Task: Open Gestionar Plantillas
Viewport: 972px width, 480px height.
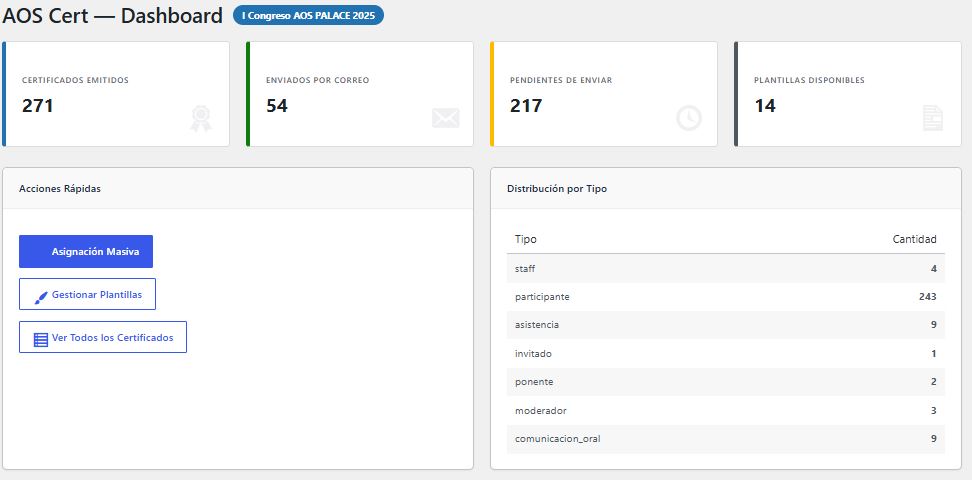Action: (87, 294)
